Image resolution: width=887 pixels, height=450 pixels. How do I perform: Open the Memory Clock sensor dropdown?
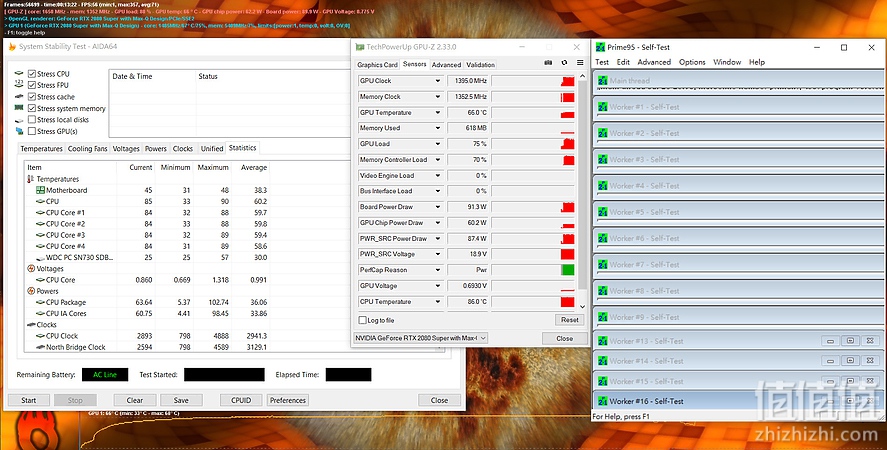(x=437, y=97)
